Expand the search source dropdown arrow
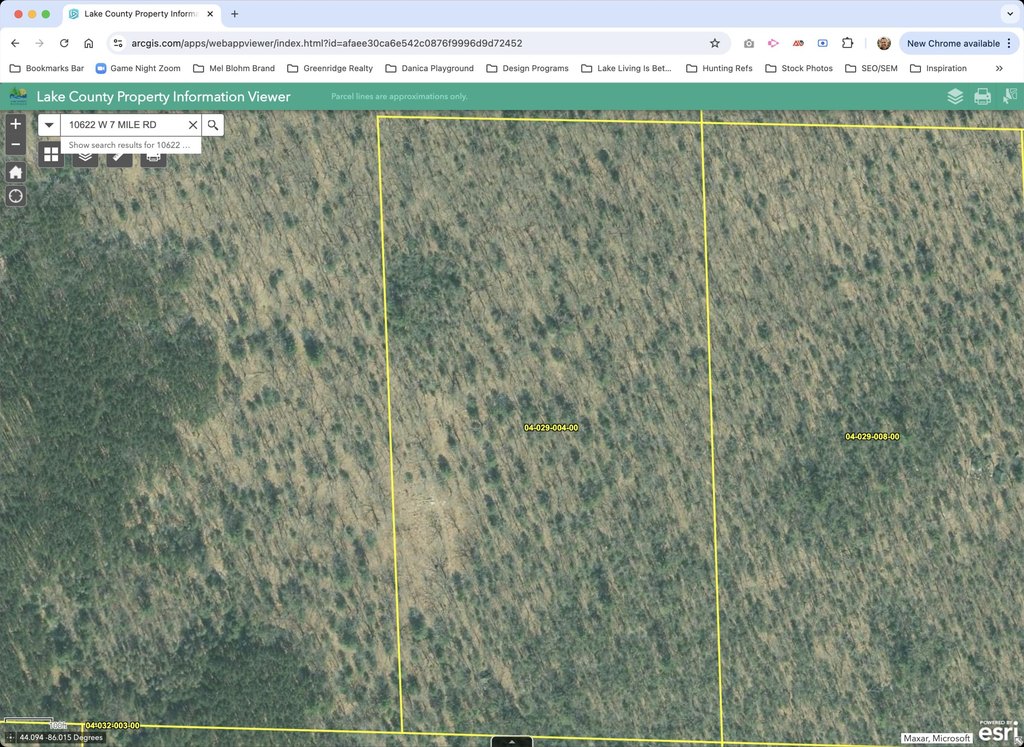1024x747 pixels. click(x=49, y=125)
